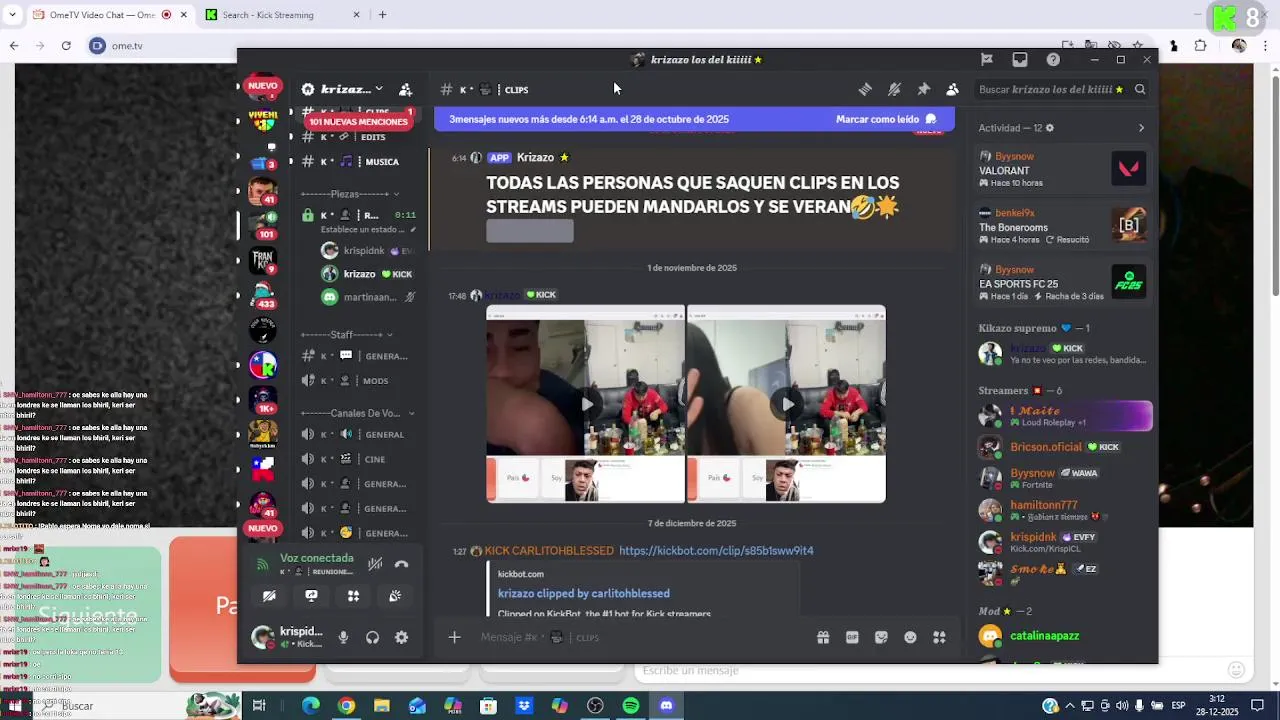
Task: Mute microphone in user panel
Action: 343,638
